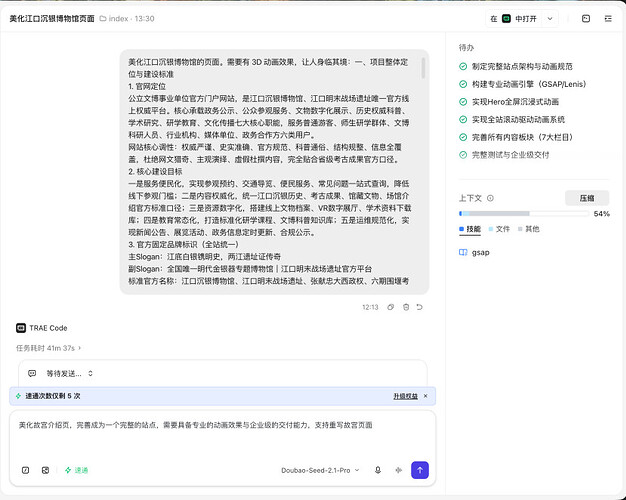Open the Doubao-Seed-2.1-Pro model dropdown
This screenshot has height=500, width=626.
[x=320, y=470]
